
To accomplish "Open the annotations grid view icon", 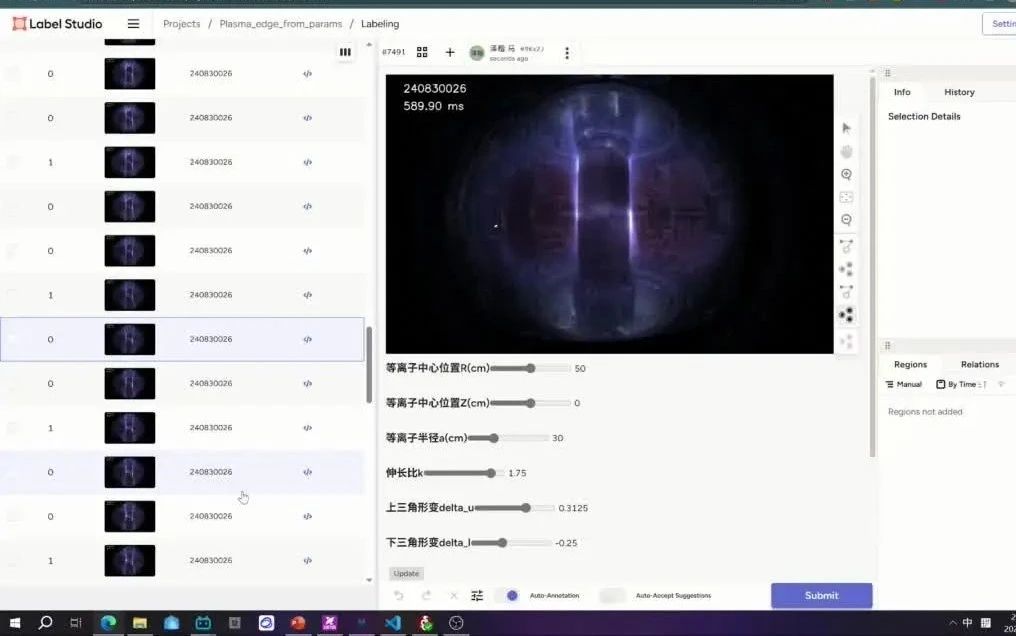I will [422, 52].
